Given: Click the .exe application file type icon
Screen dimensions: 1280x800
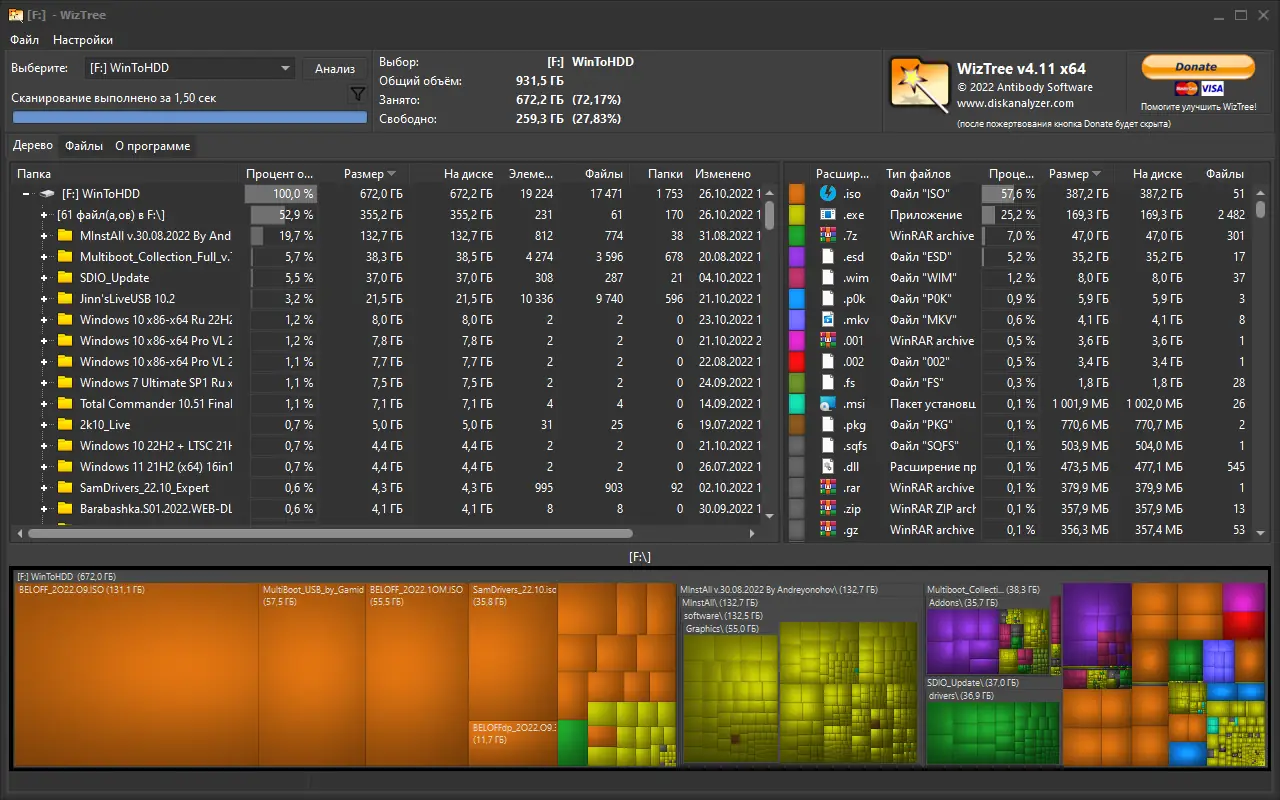Looking at the screenshot, I should (x=827, y=215).
